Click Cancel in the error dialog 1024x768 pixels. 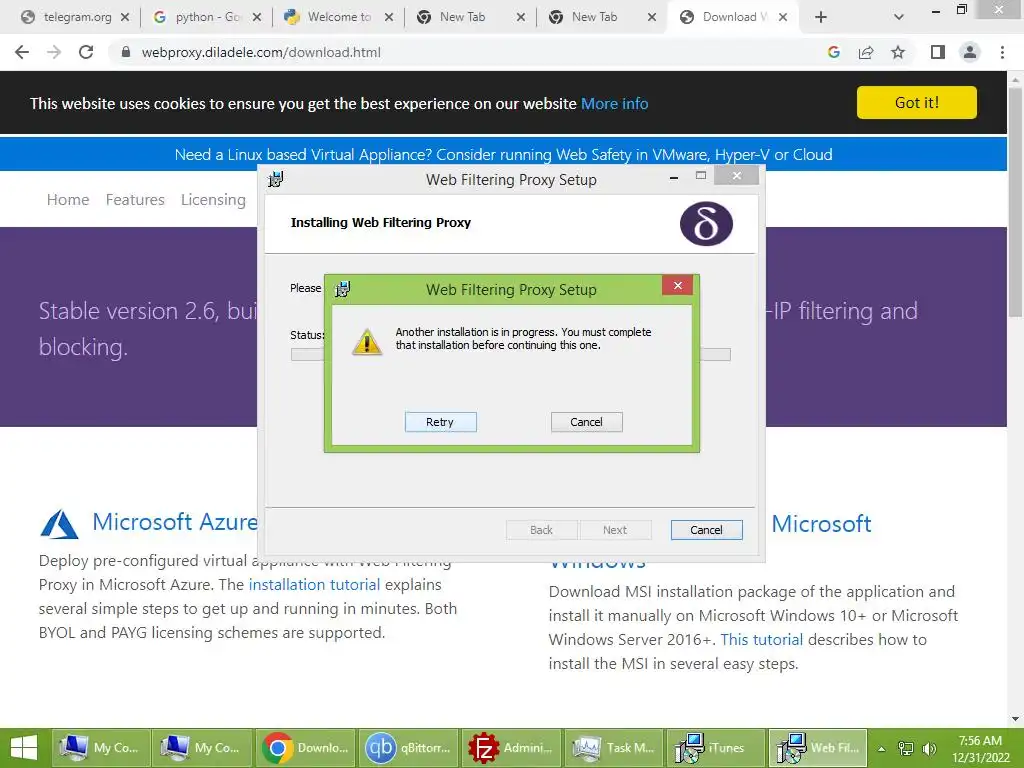coord(586,422)
